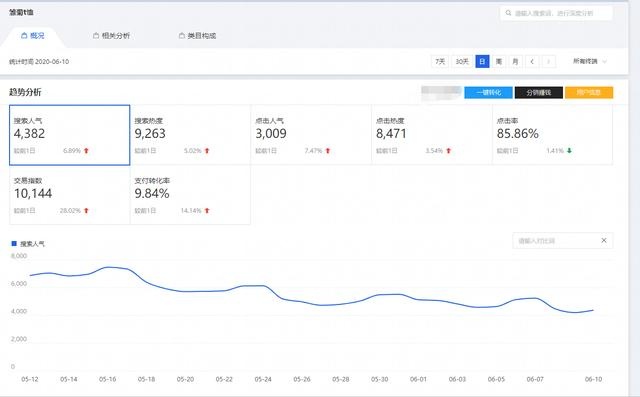Click the red up arrow beside 28.02%
640x397 pixels.
[86, 211]
